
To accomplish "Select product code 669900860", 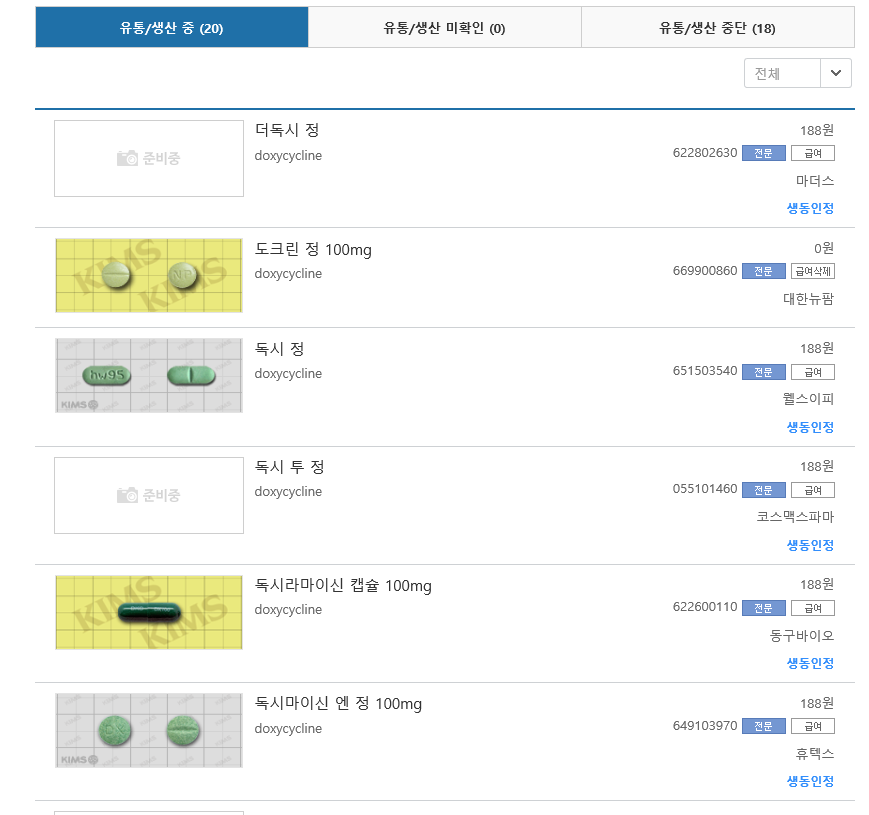I will click(705, 271).
